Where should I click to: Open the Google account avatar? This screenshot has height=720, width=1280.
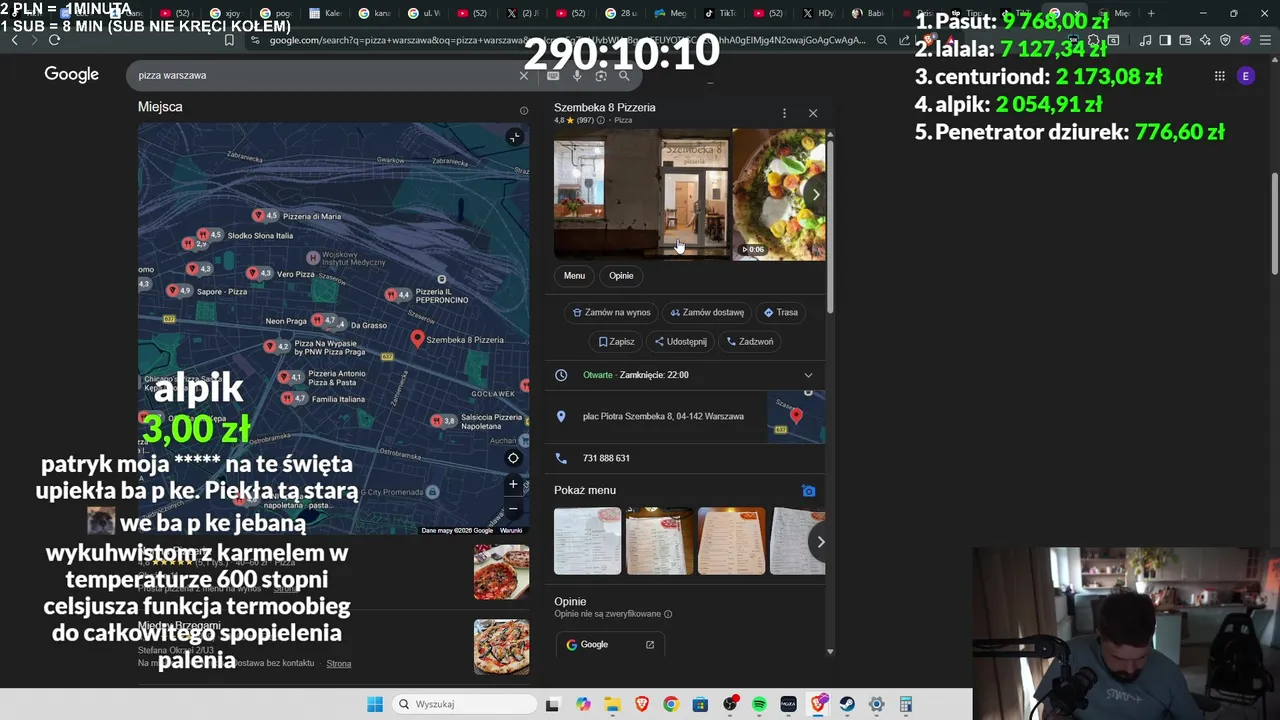[1245, 76]
